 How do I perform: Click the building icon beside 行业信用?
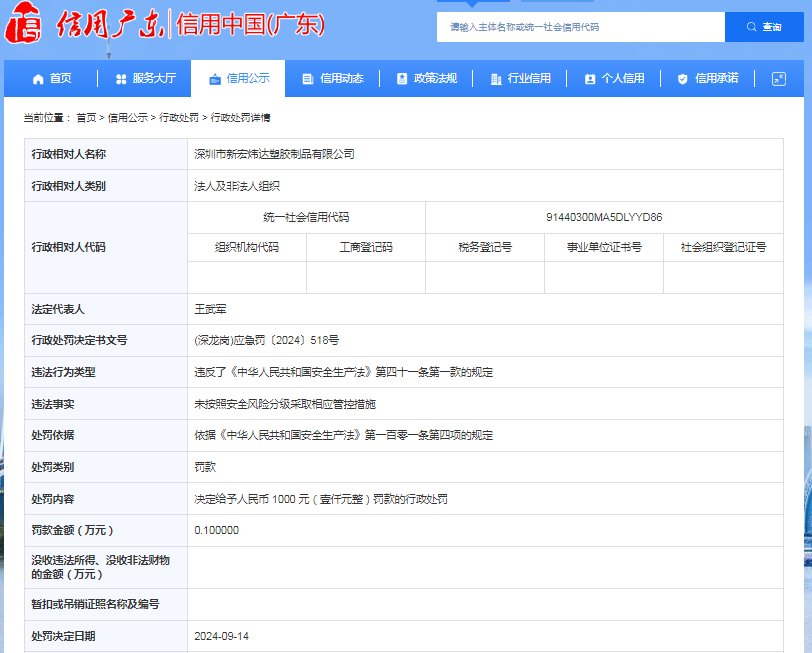coord(496,79)
